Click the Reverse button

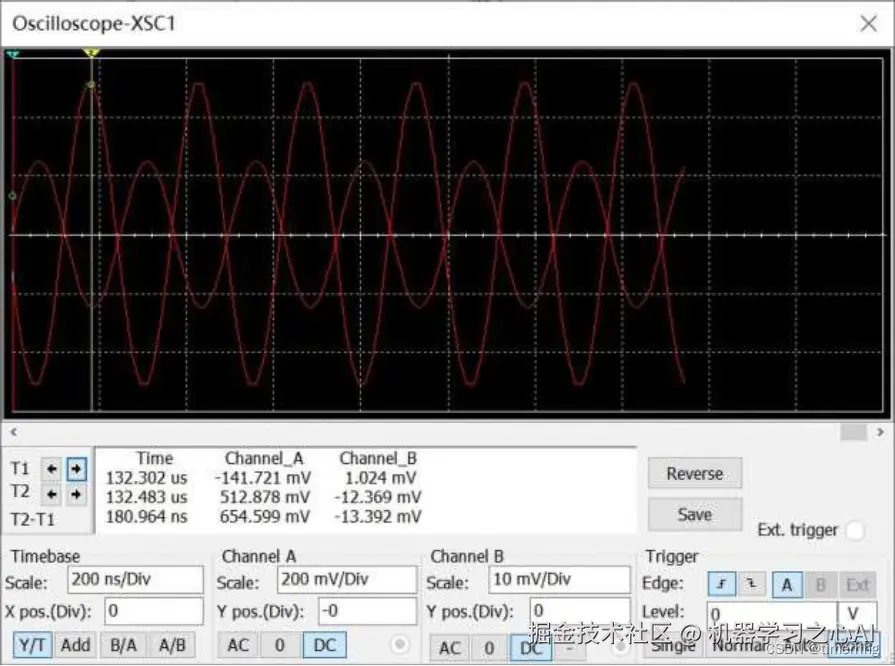click(695, 473)
